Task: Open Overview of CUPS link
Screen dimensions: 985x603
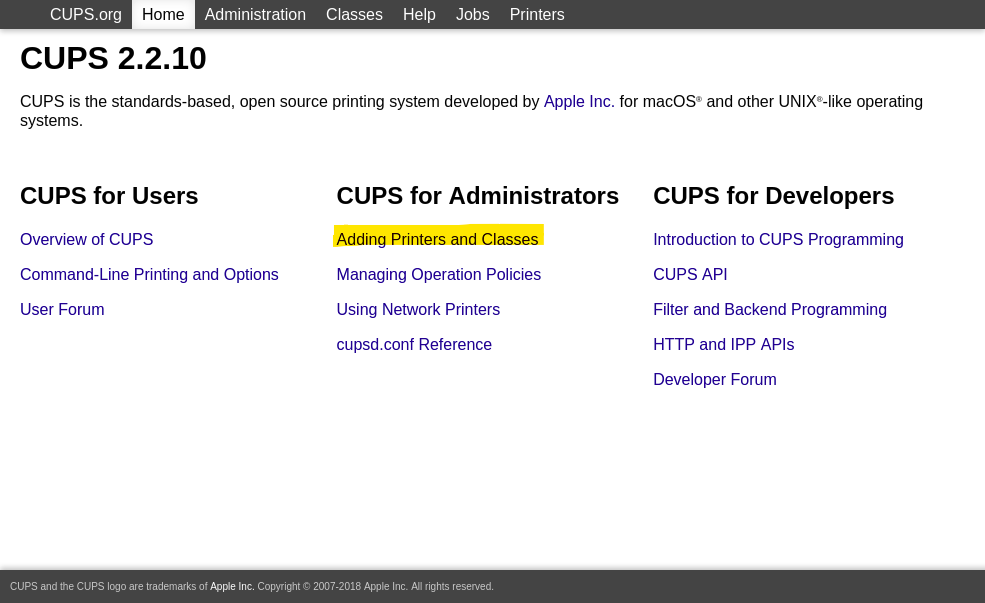Action: pyautogui.click(x=86, y=240)
